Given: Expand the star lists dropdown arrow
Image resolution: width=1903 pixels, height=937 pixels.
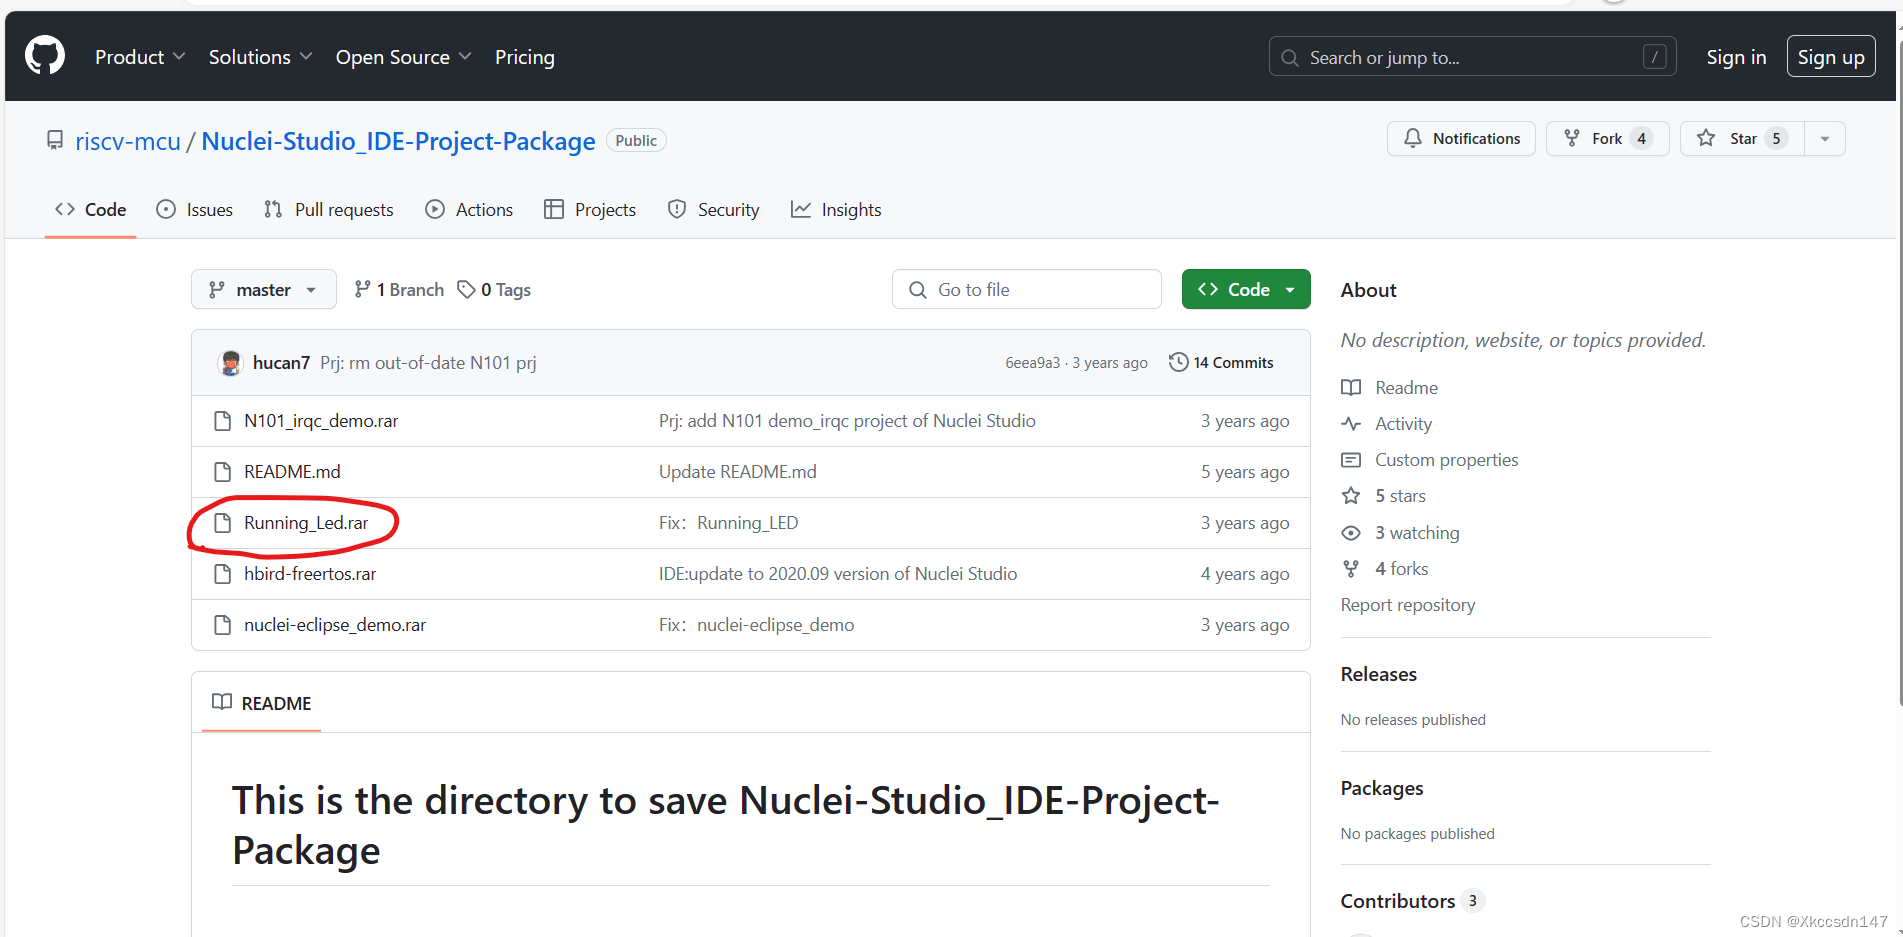Looking at the screenshot, I should tap(1825, 138).
